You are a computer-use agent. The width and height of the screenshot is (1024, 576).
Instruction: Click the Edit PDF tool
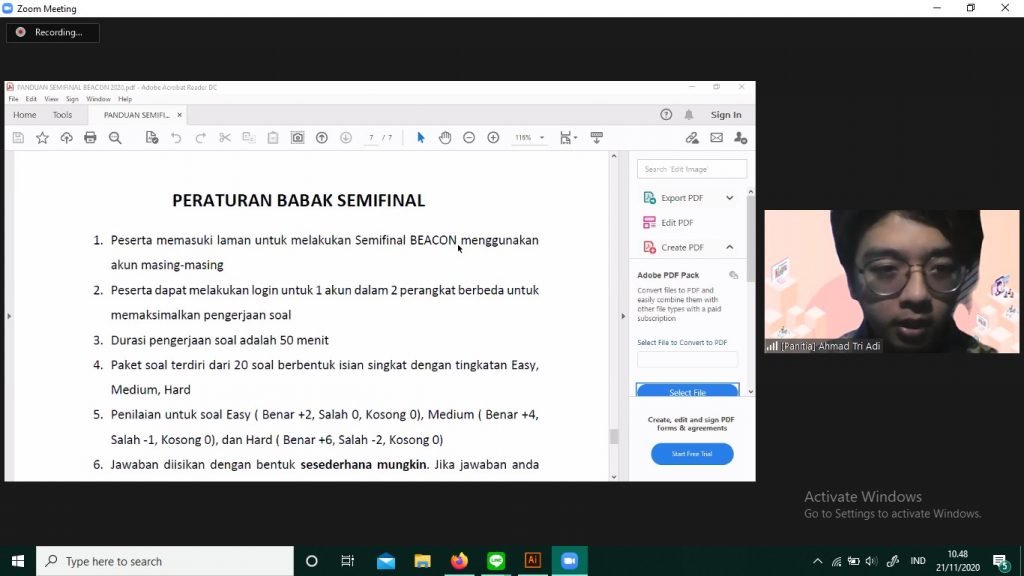click(x=676, y=223)
